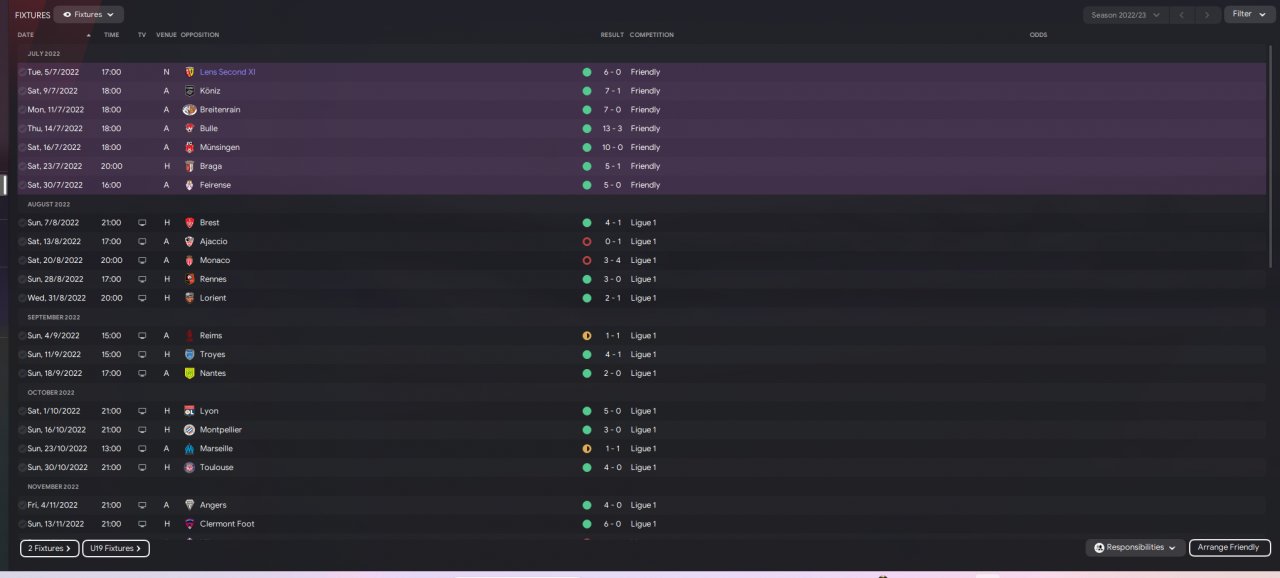Click the Lens Second XI club badge
This screenshot has height=578, width=1280.
point(190,72)
